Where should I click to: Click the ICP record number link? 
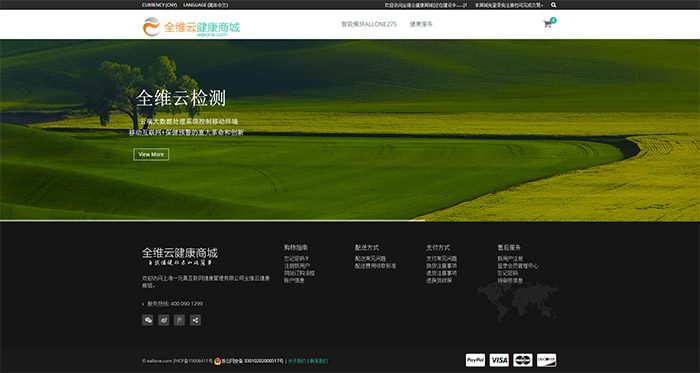pos(193,361)
